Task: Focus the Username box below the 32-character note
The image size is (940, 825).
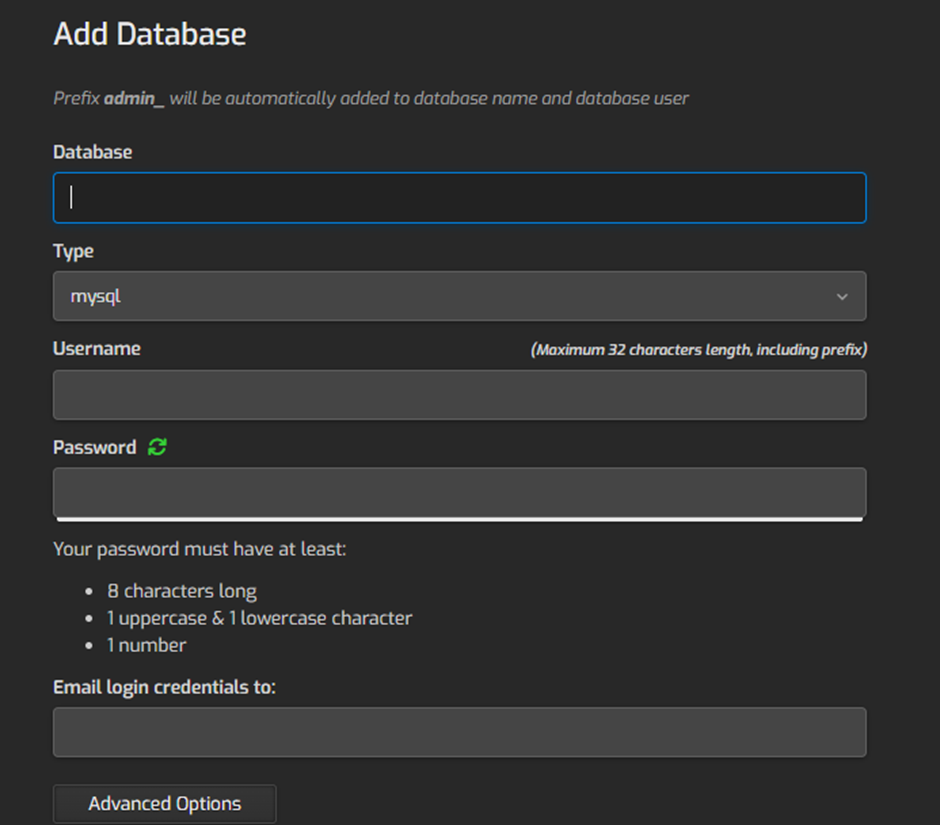Action: tap(460, 395)
